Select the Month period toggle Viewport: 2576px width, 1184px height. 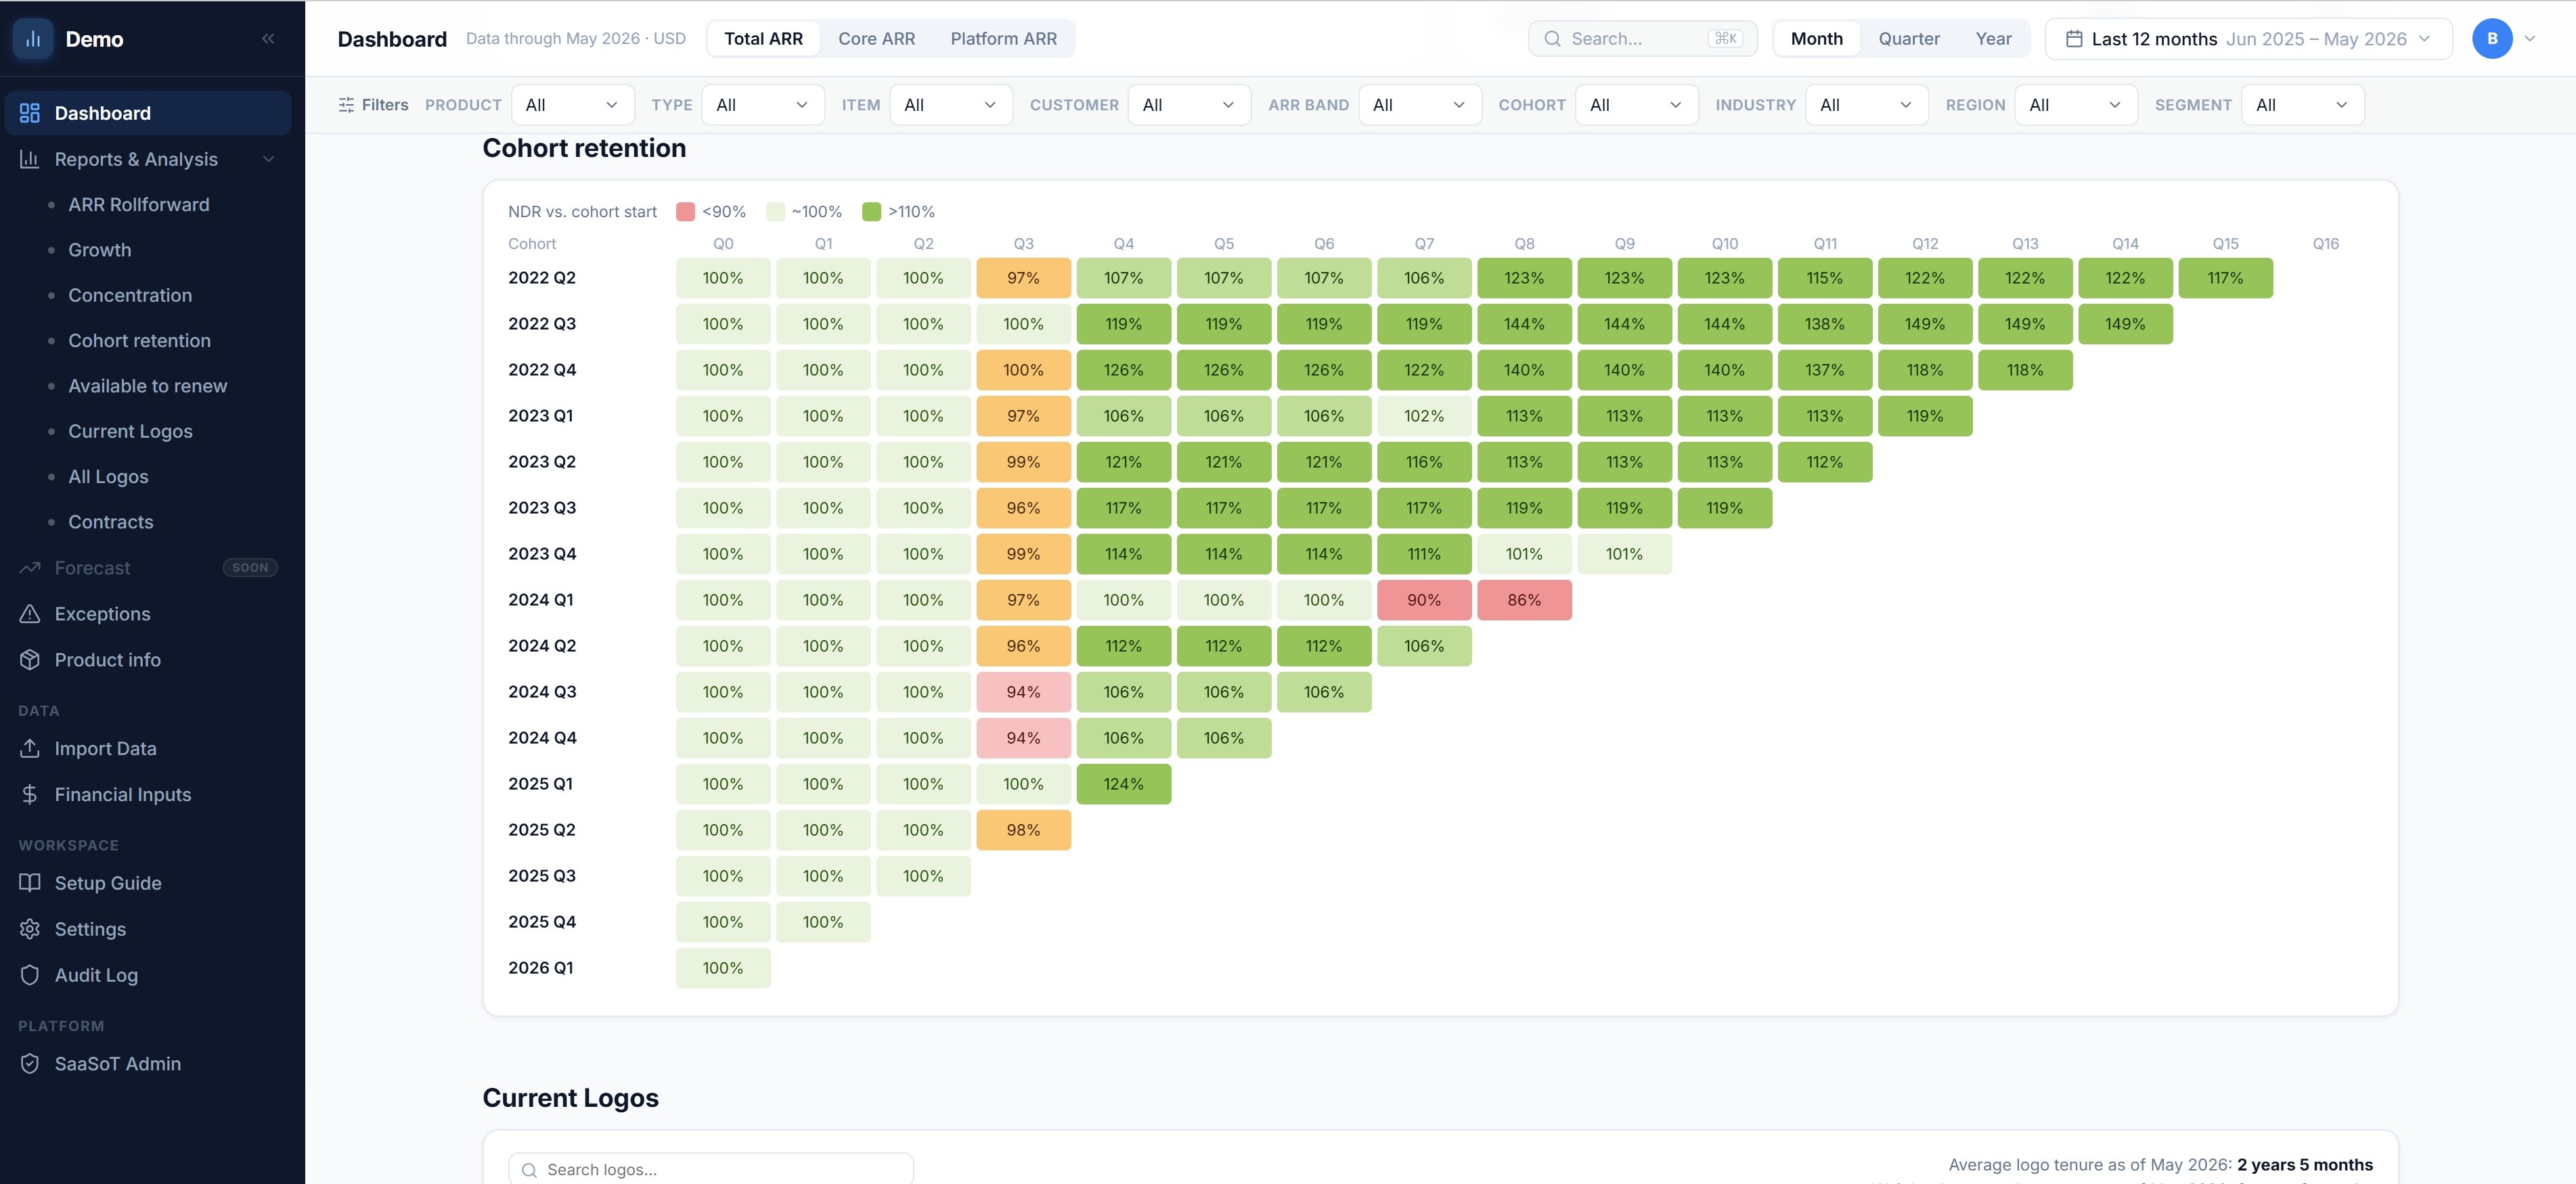click(x=1816, y=39)
